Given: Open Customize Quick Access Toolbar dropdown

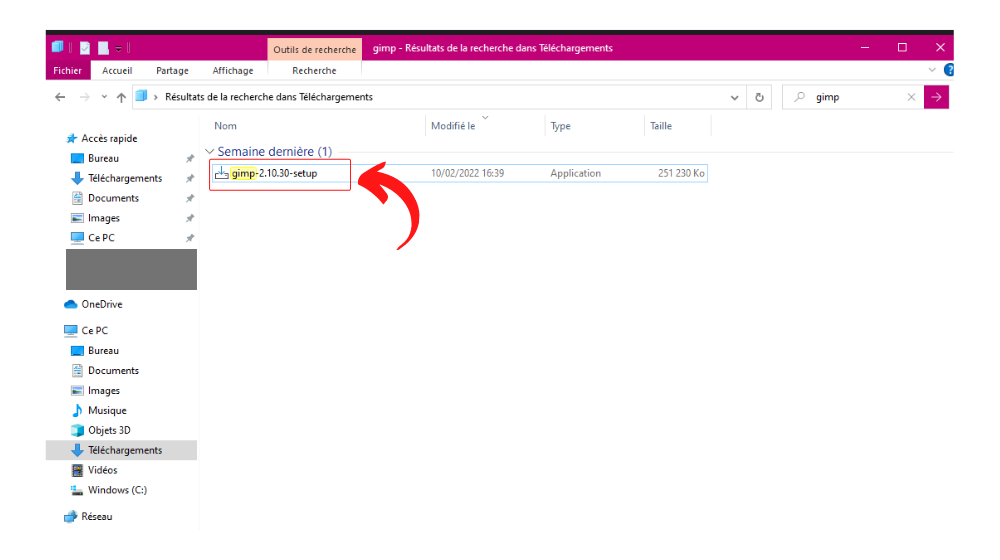Looking at the screenshot, I should point(119,48).
